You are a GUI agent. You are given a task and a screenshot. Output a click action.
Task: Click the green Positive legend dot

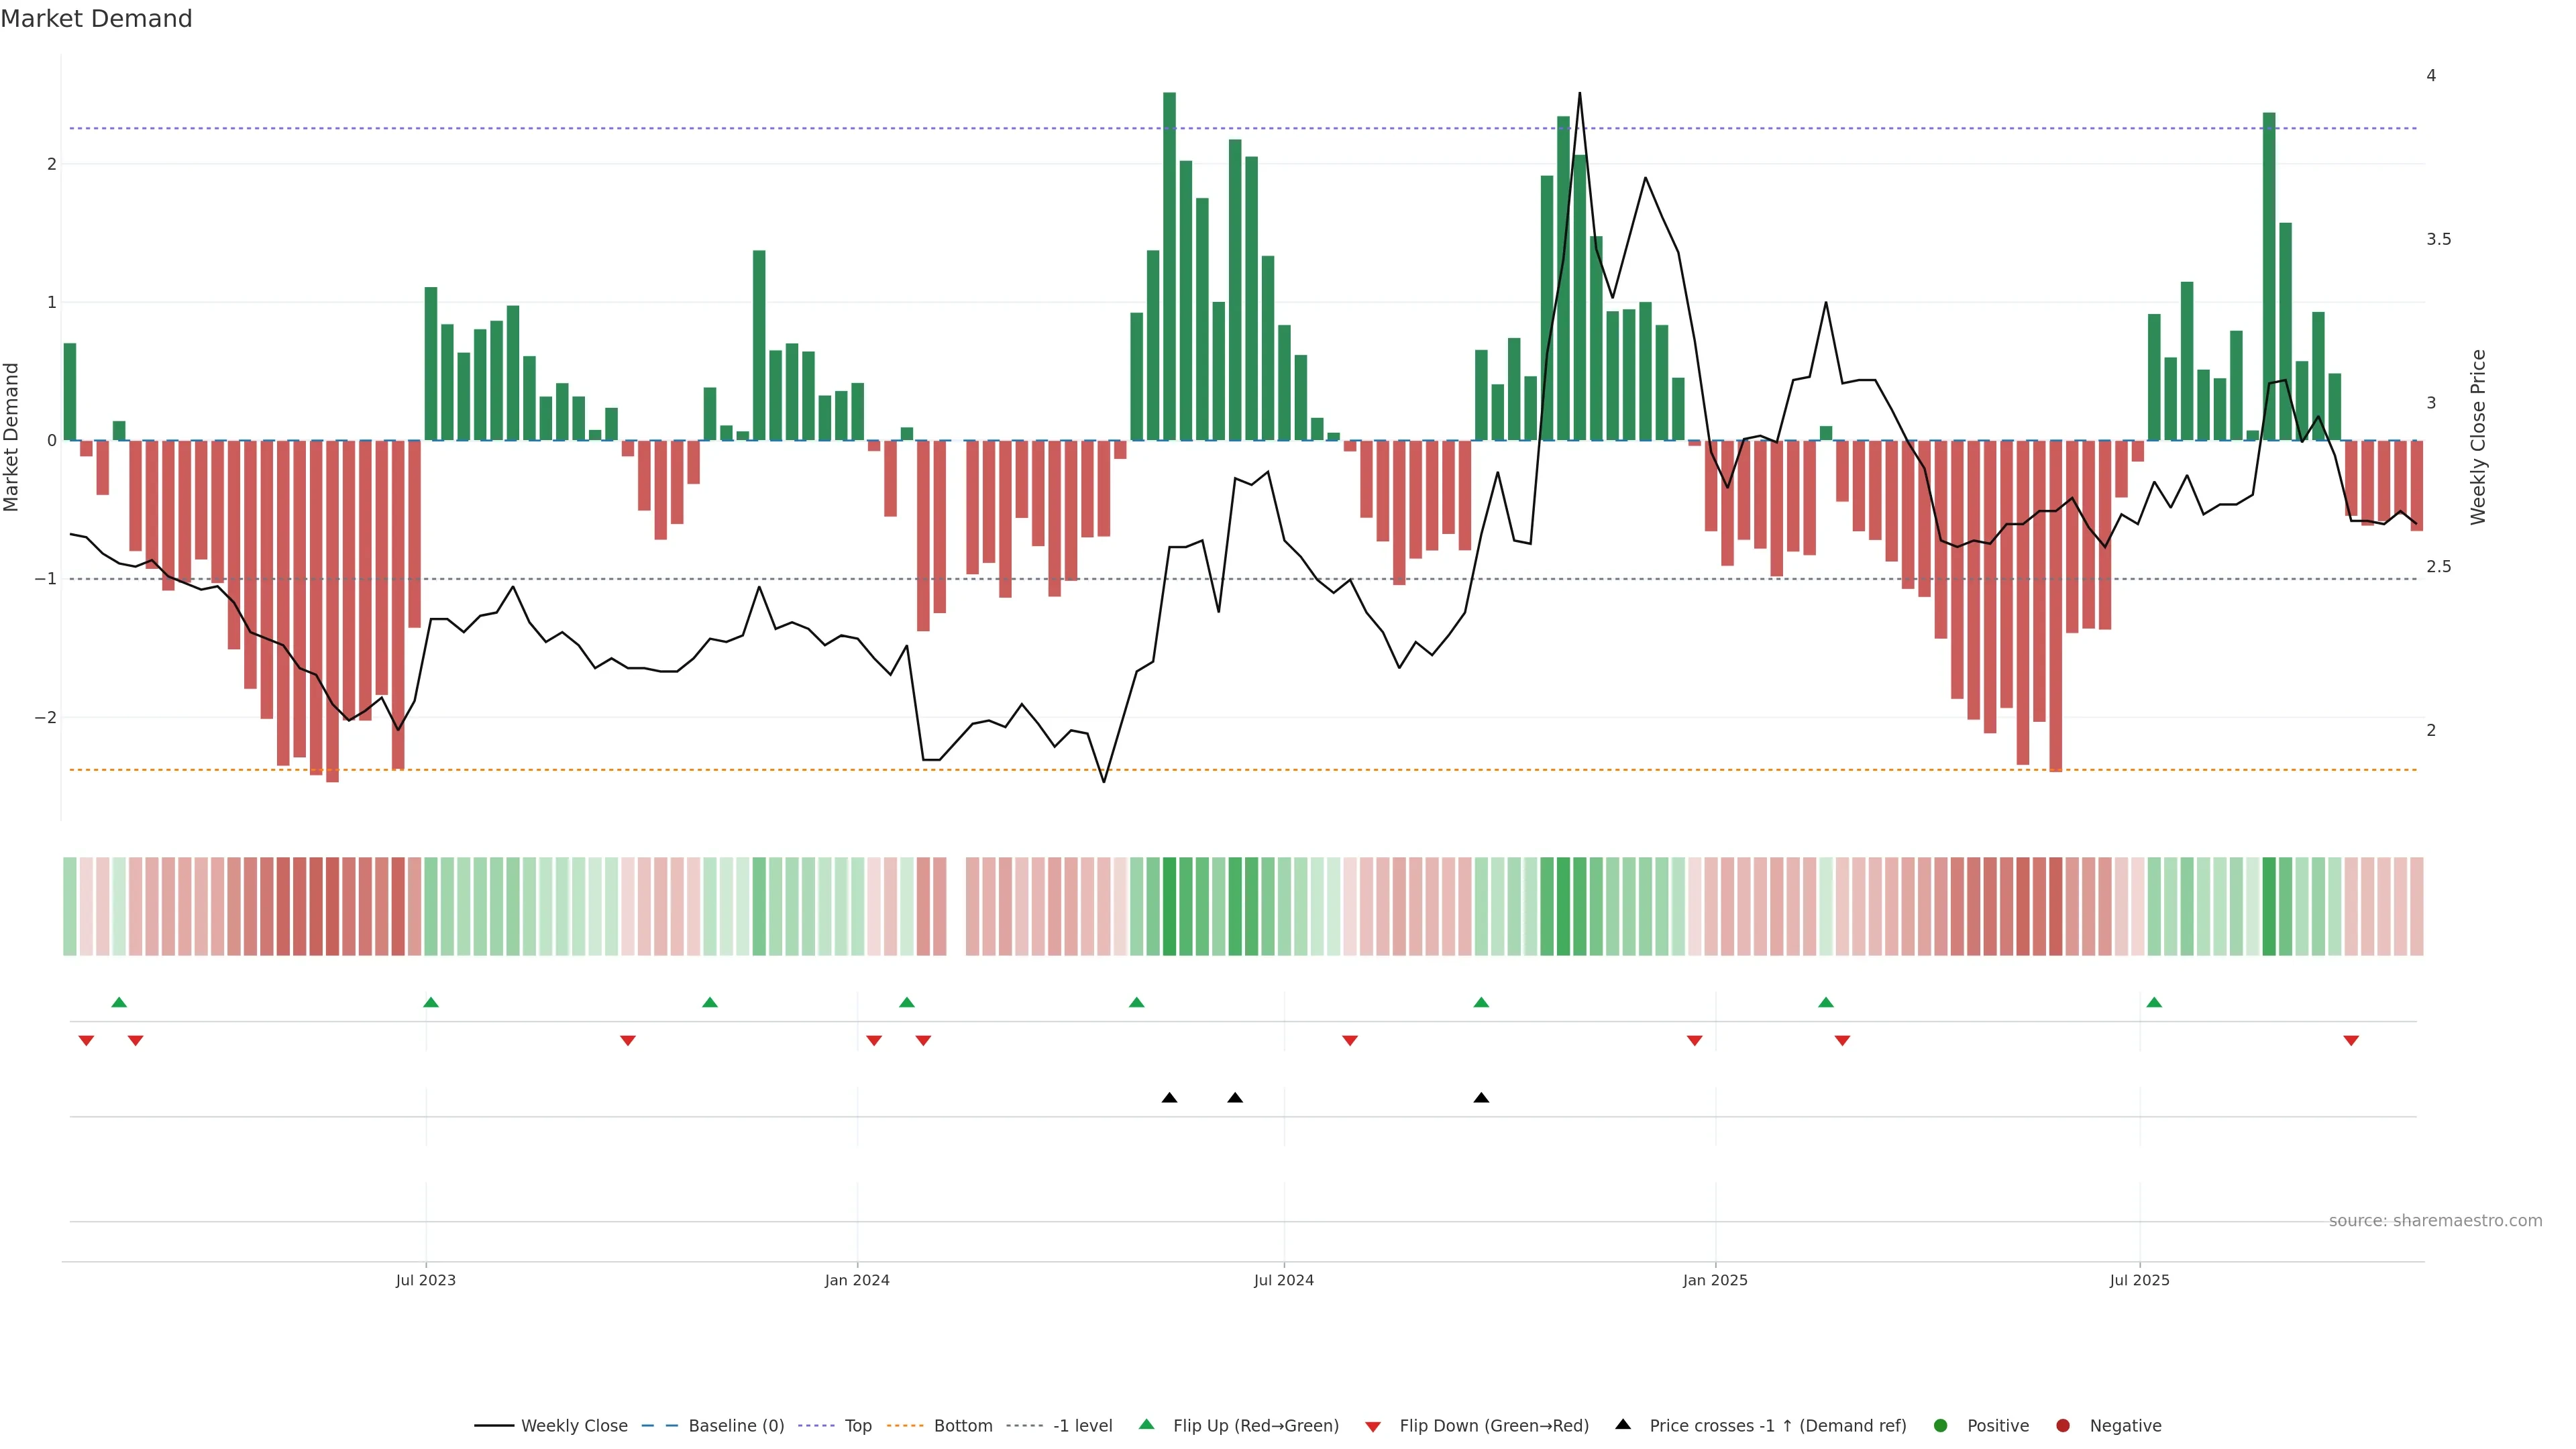pyautogui.click(x=1941, y=1426)
